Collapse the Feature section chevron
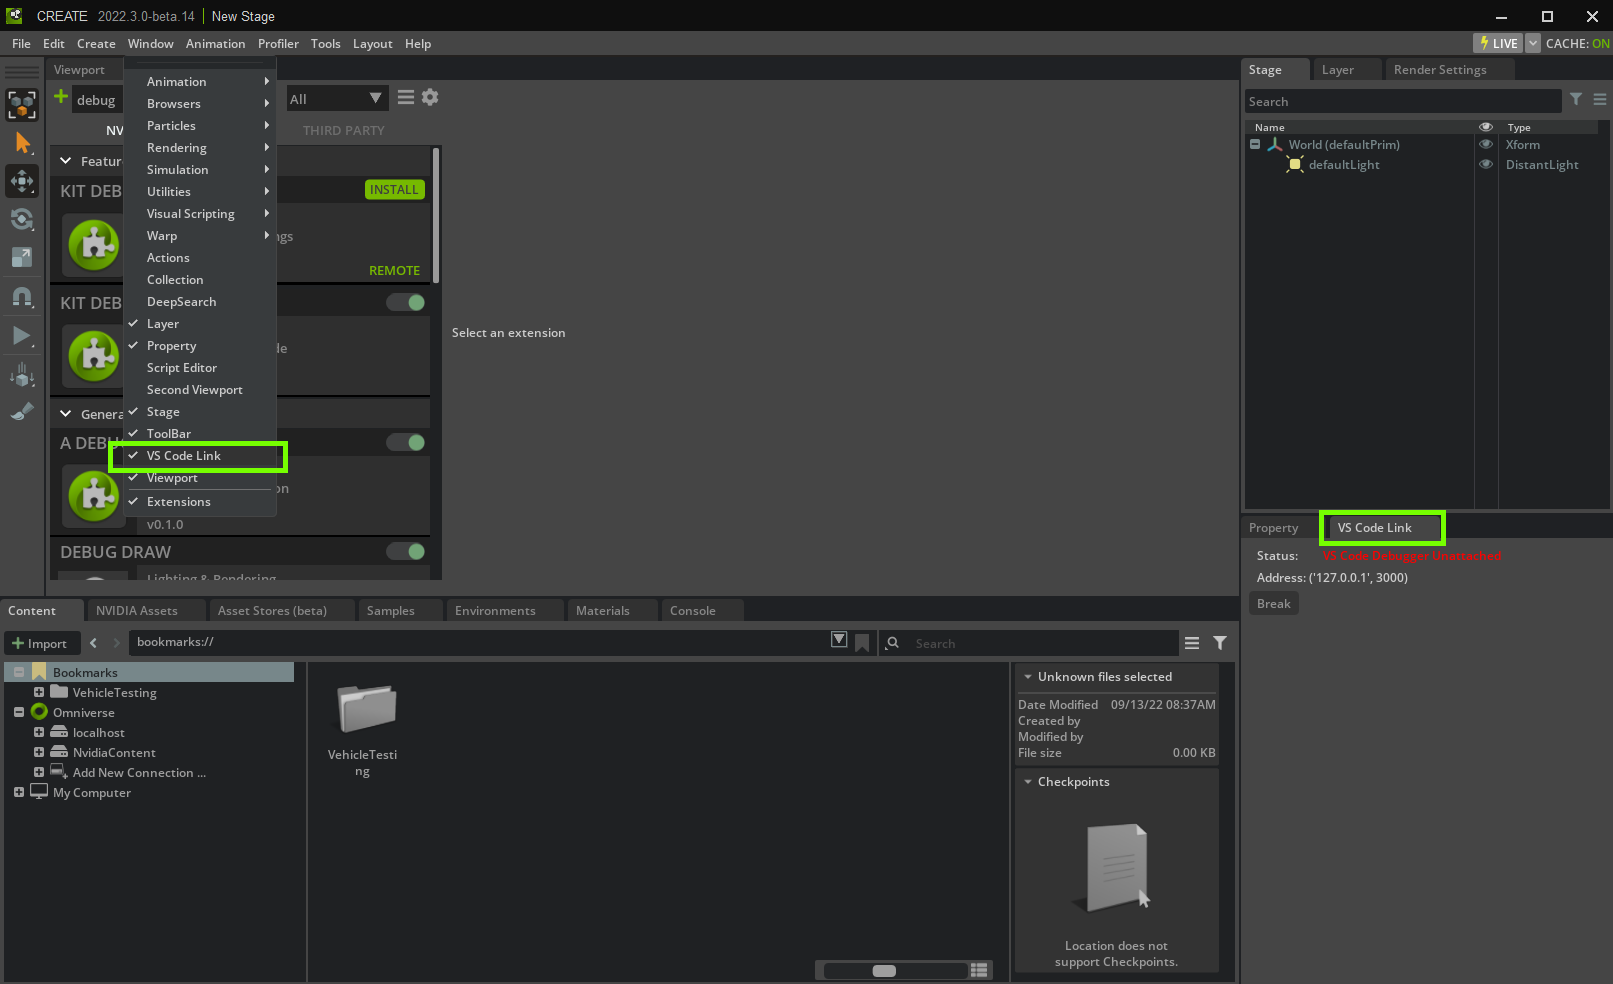 tap(66, 161)
